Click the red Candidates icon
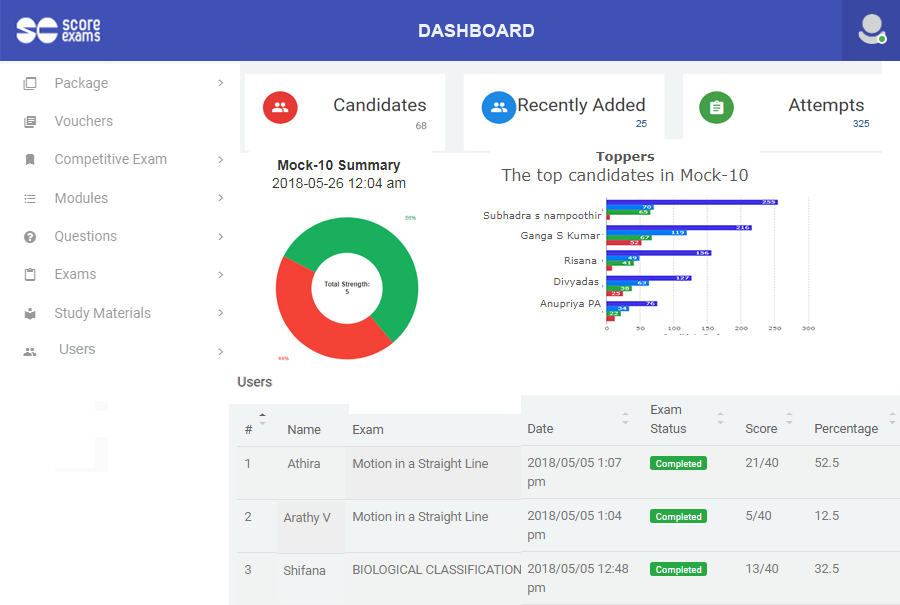Screen dimensions: 900x605 pyautogui.click(x=279, y=108)
